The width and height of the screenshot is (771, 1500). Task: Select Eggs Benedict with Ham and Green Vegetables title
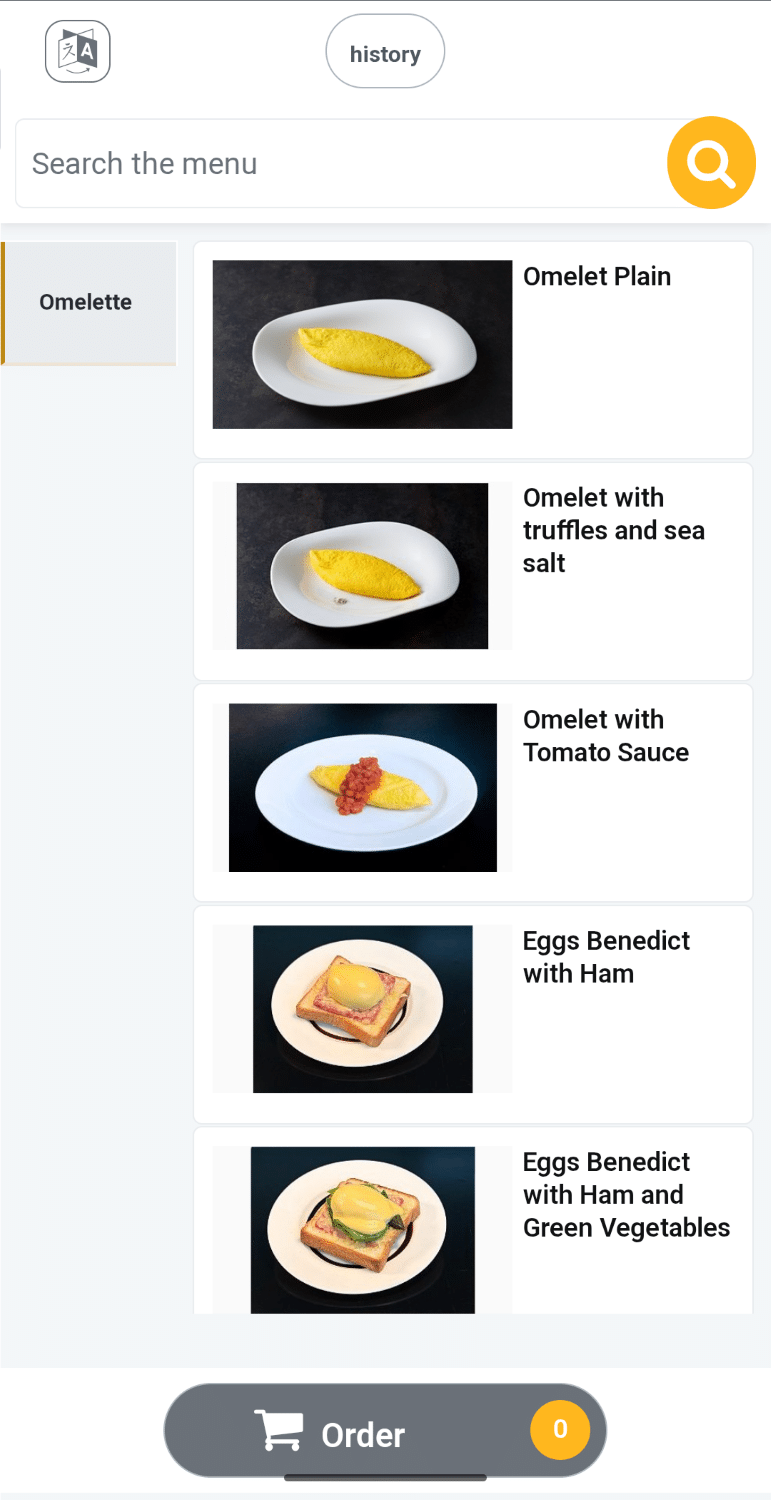(626, 1195)
